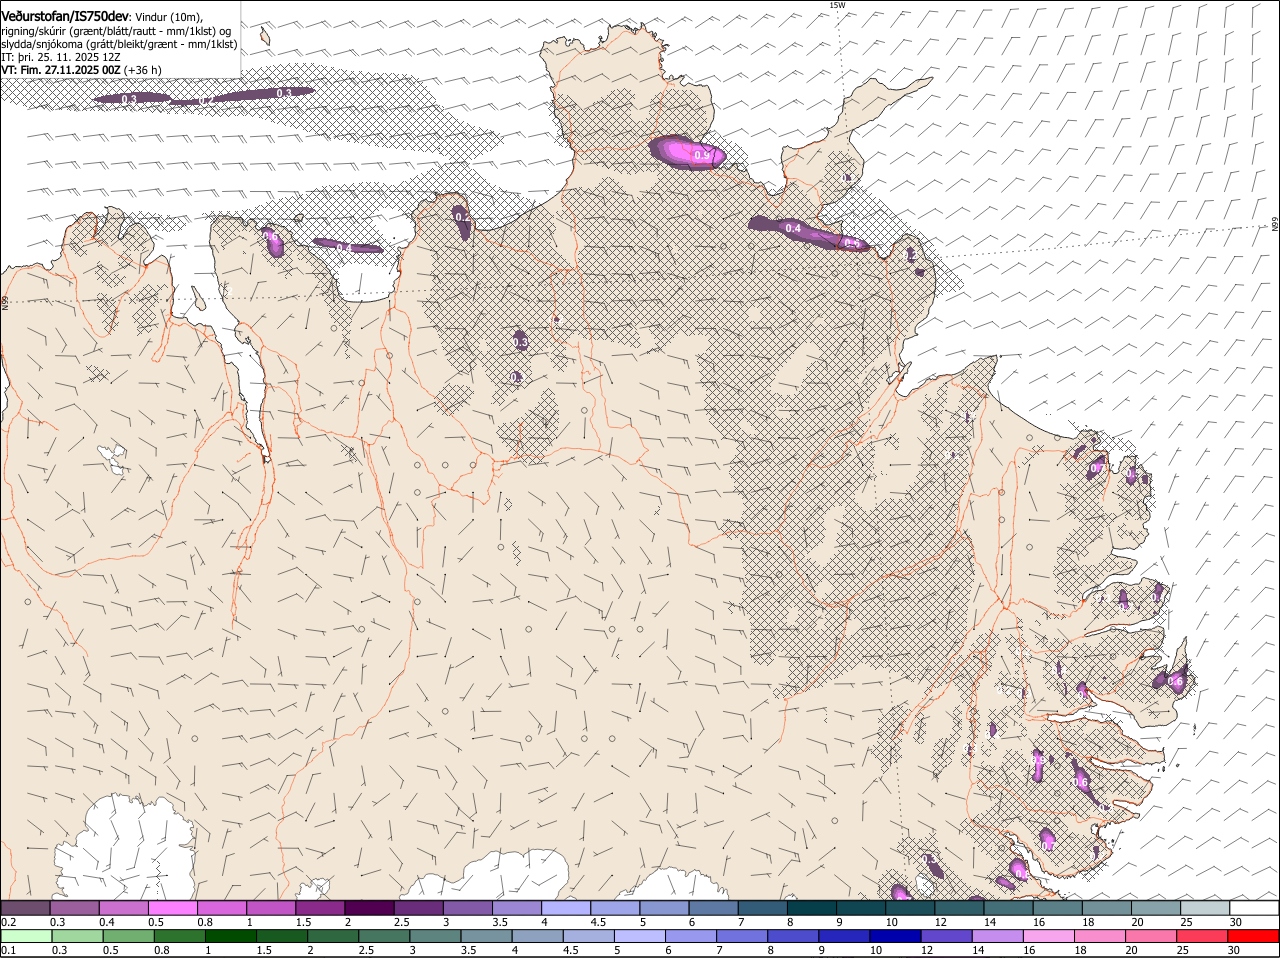Click the '14' label under the snow legend row

pyautogui.click(x=989, y=922)
